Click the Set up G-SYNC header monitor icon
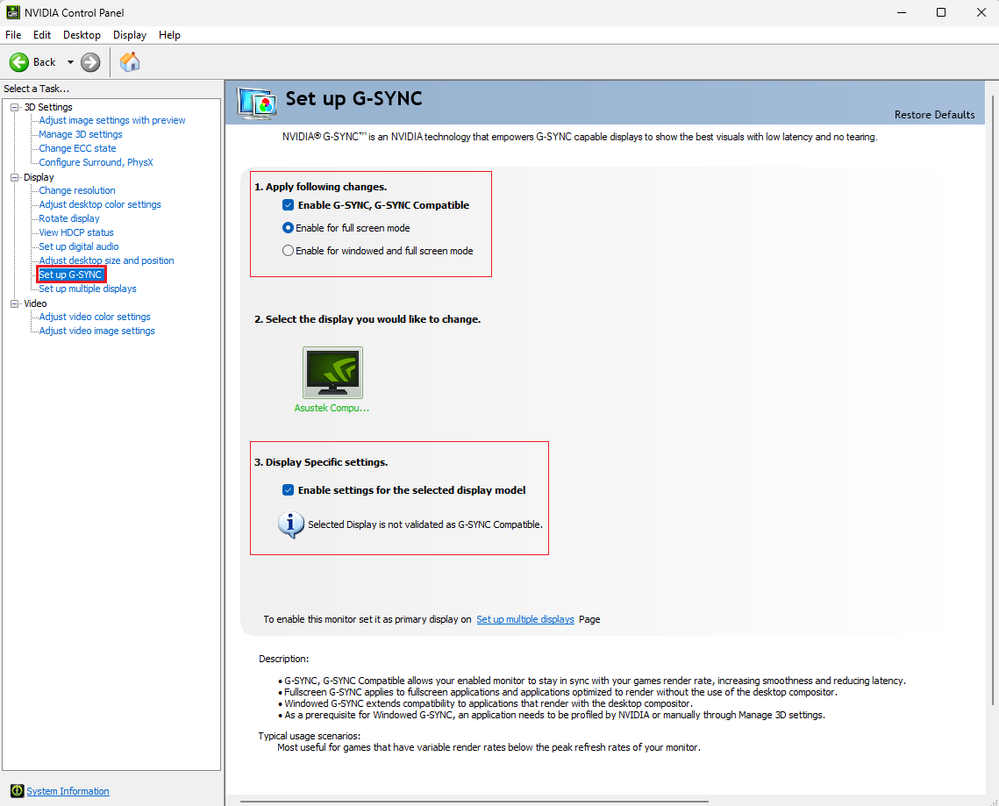This screenshot has width=999, height=806. click(x=257, y=103)
